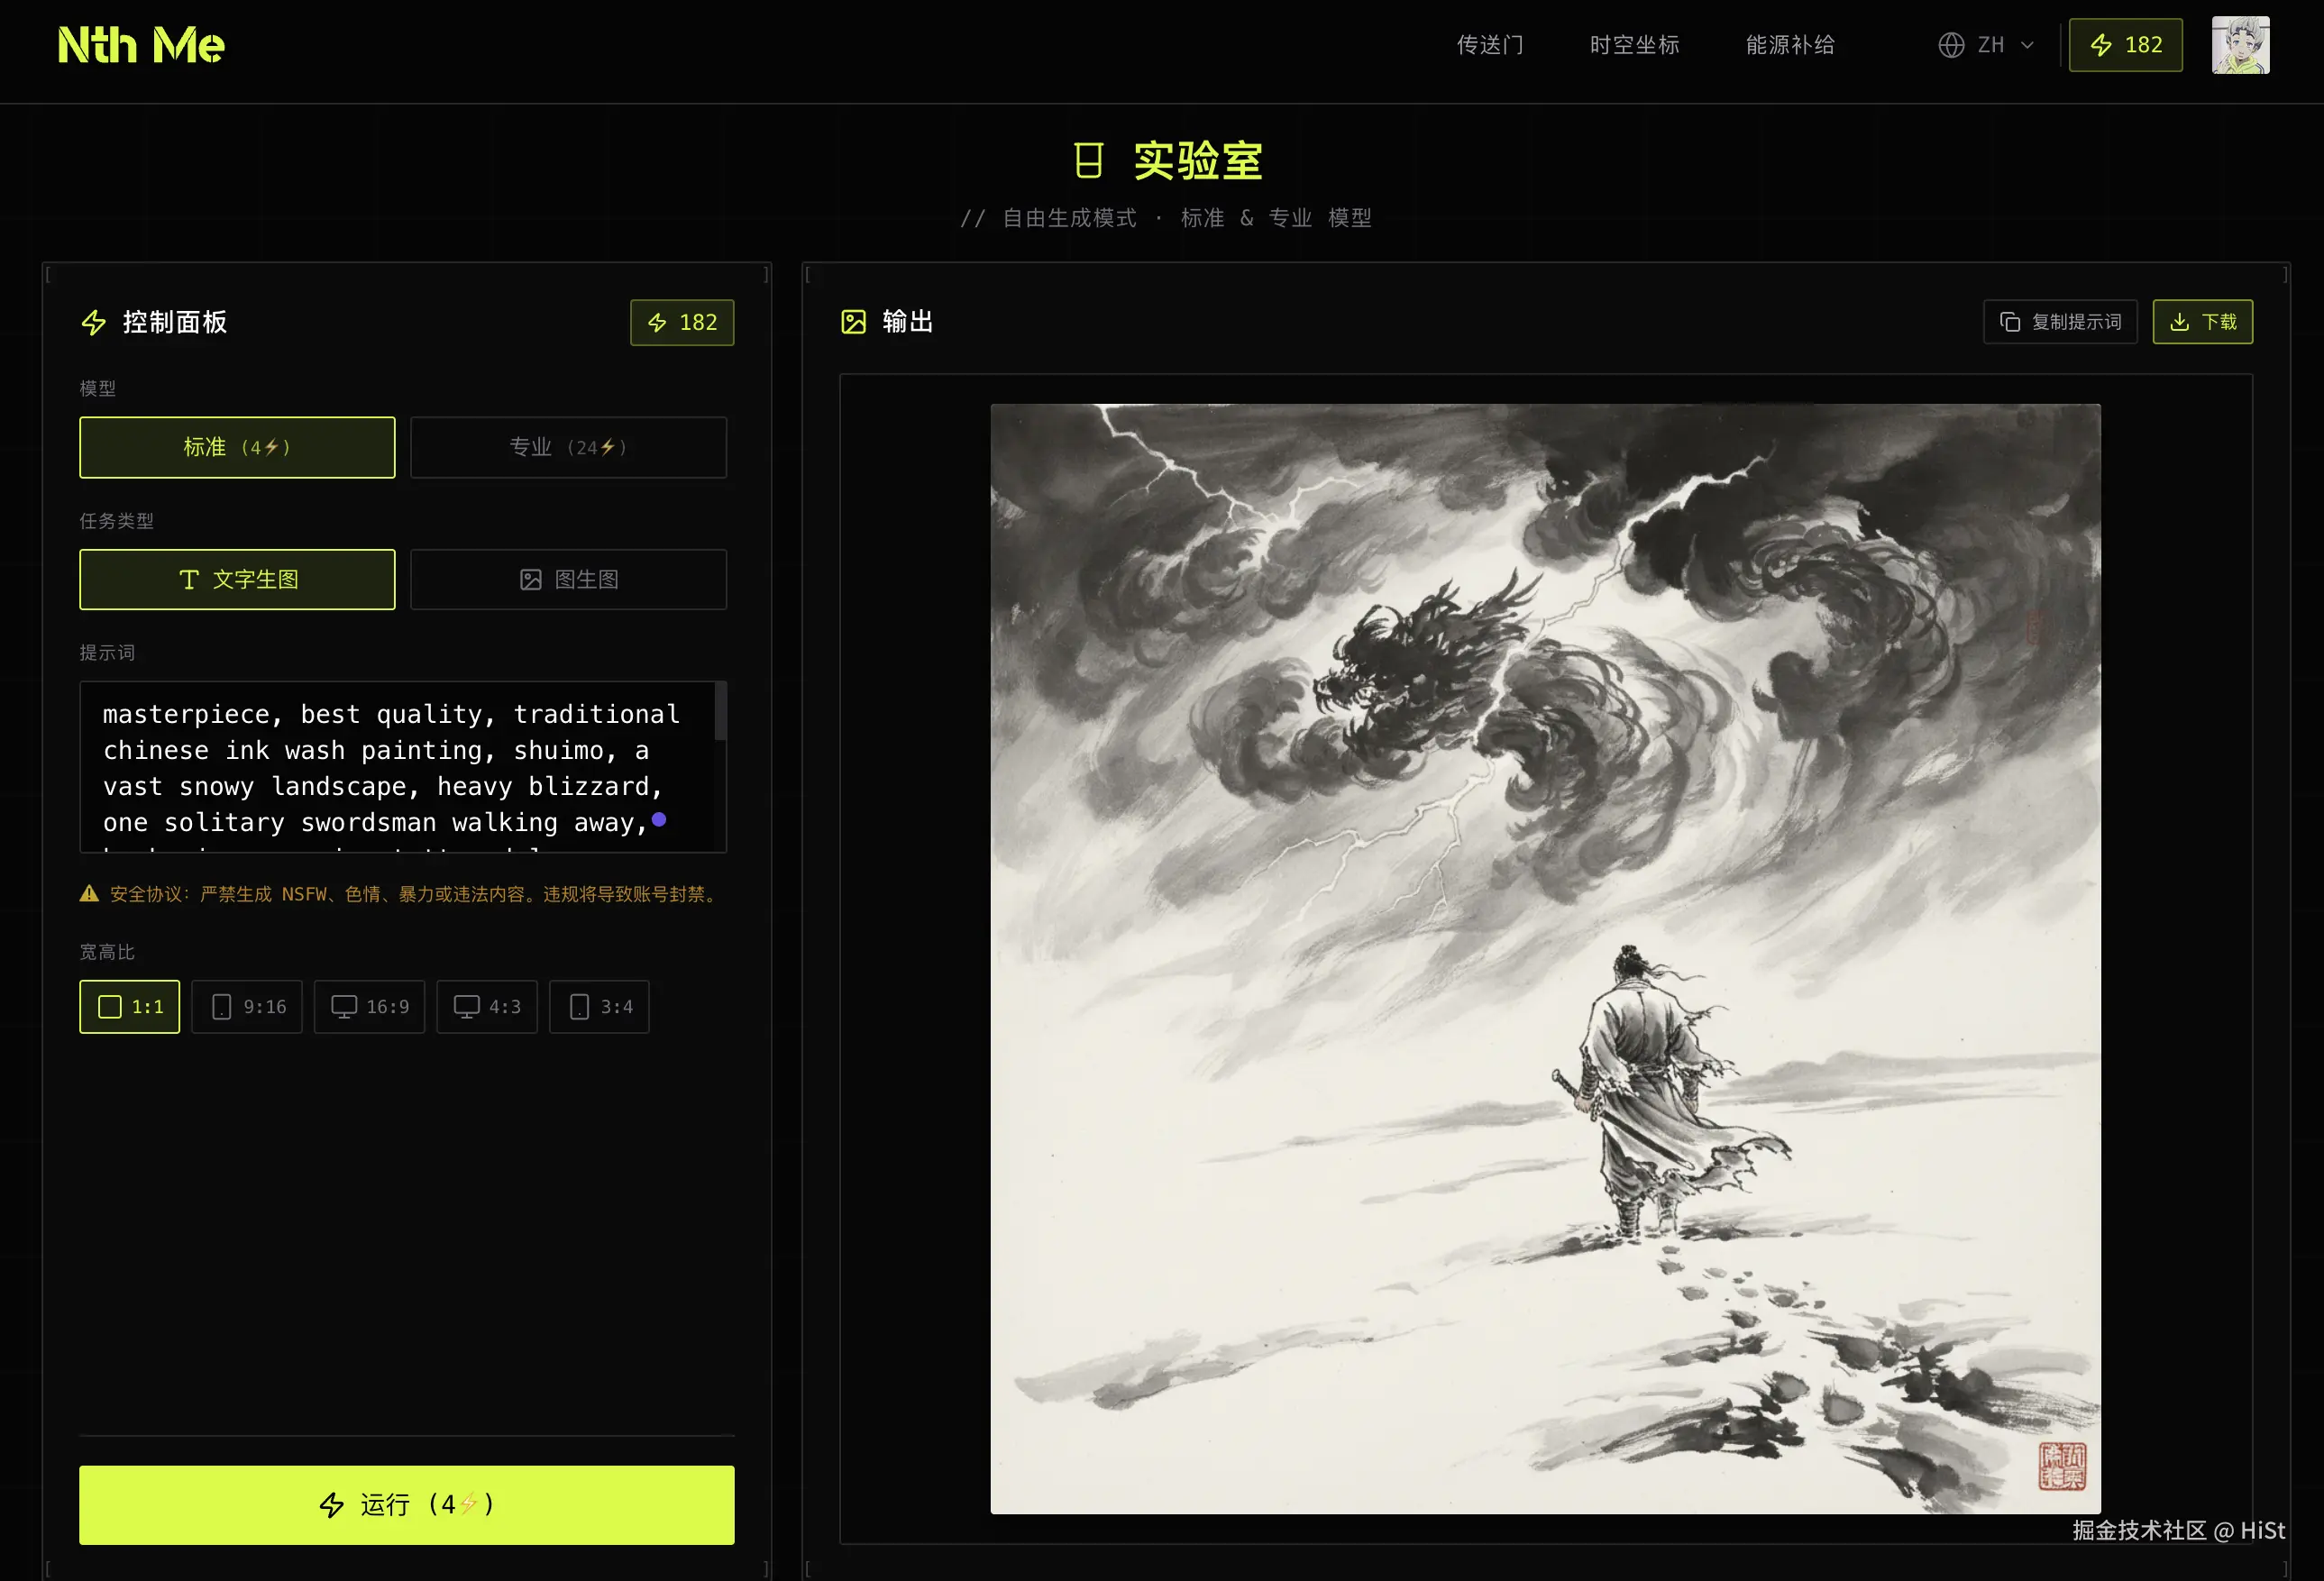Click the globe language icon in the navbar
2324x1581 pixels.
point(1951,45)
